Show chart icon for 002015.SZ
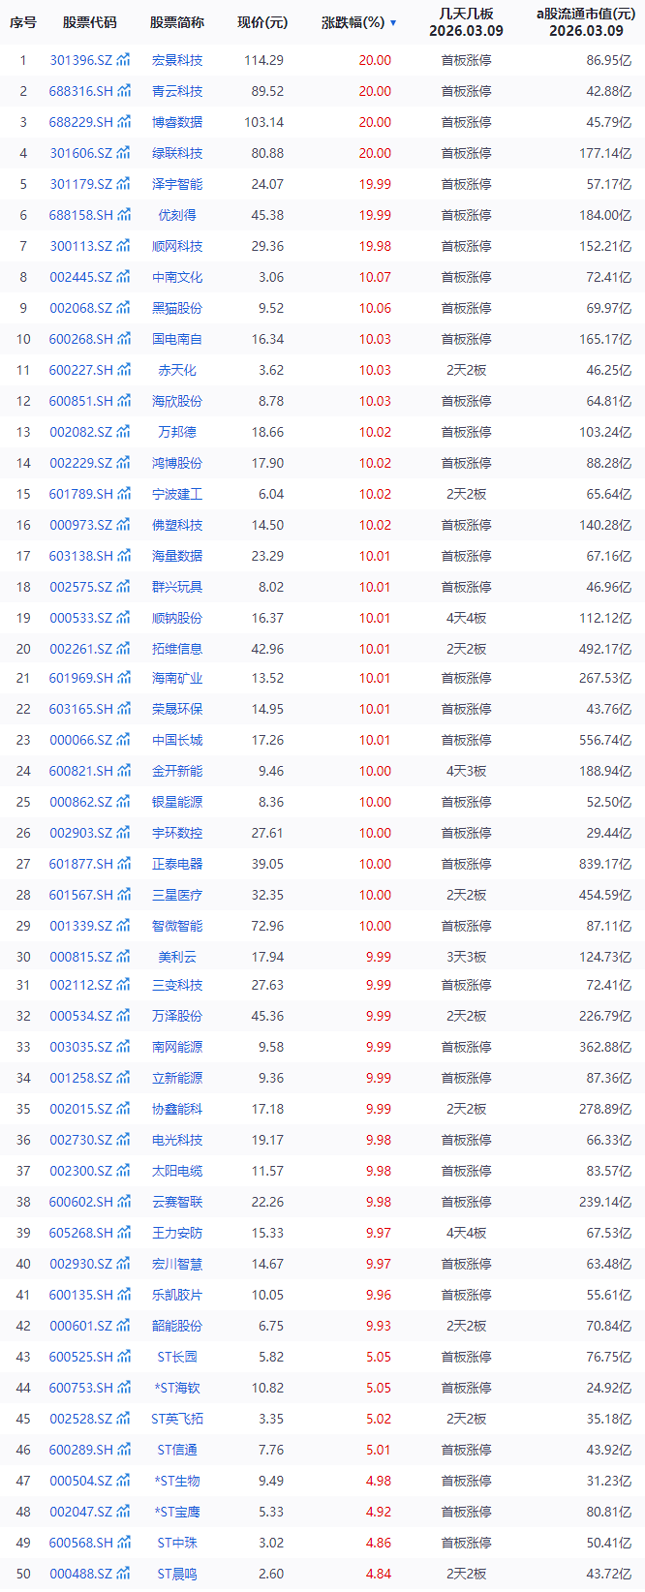The image size is (645, 1592). [x=124, y=1109]
